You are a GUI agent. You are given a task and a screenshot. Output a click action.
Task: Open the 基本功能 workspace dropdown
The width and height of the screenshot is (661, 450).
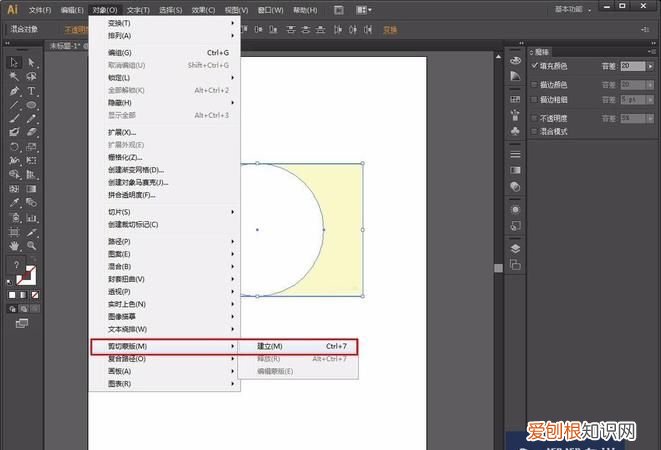(572, 9)
